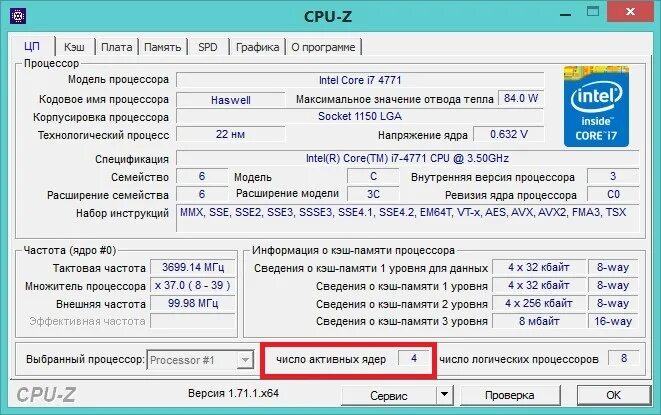
Task: Select the 4 x 256 кбайт L2 value
Action: 539,303
